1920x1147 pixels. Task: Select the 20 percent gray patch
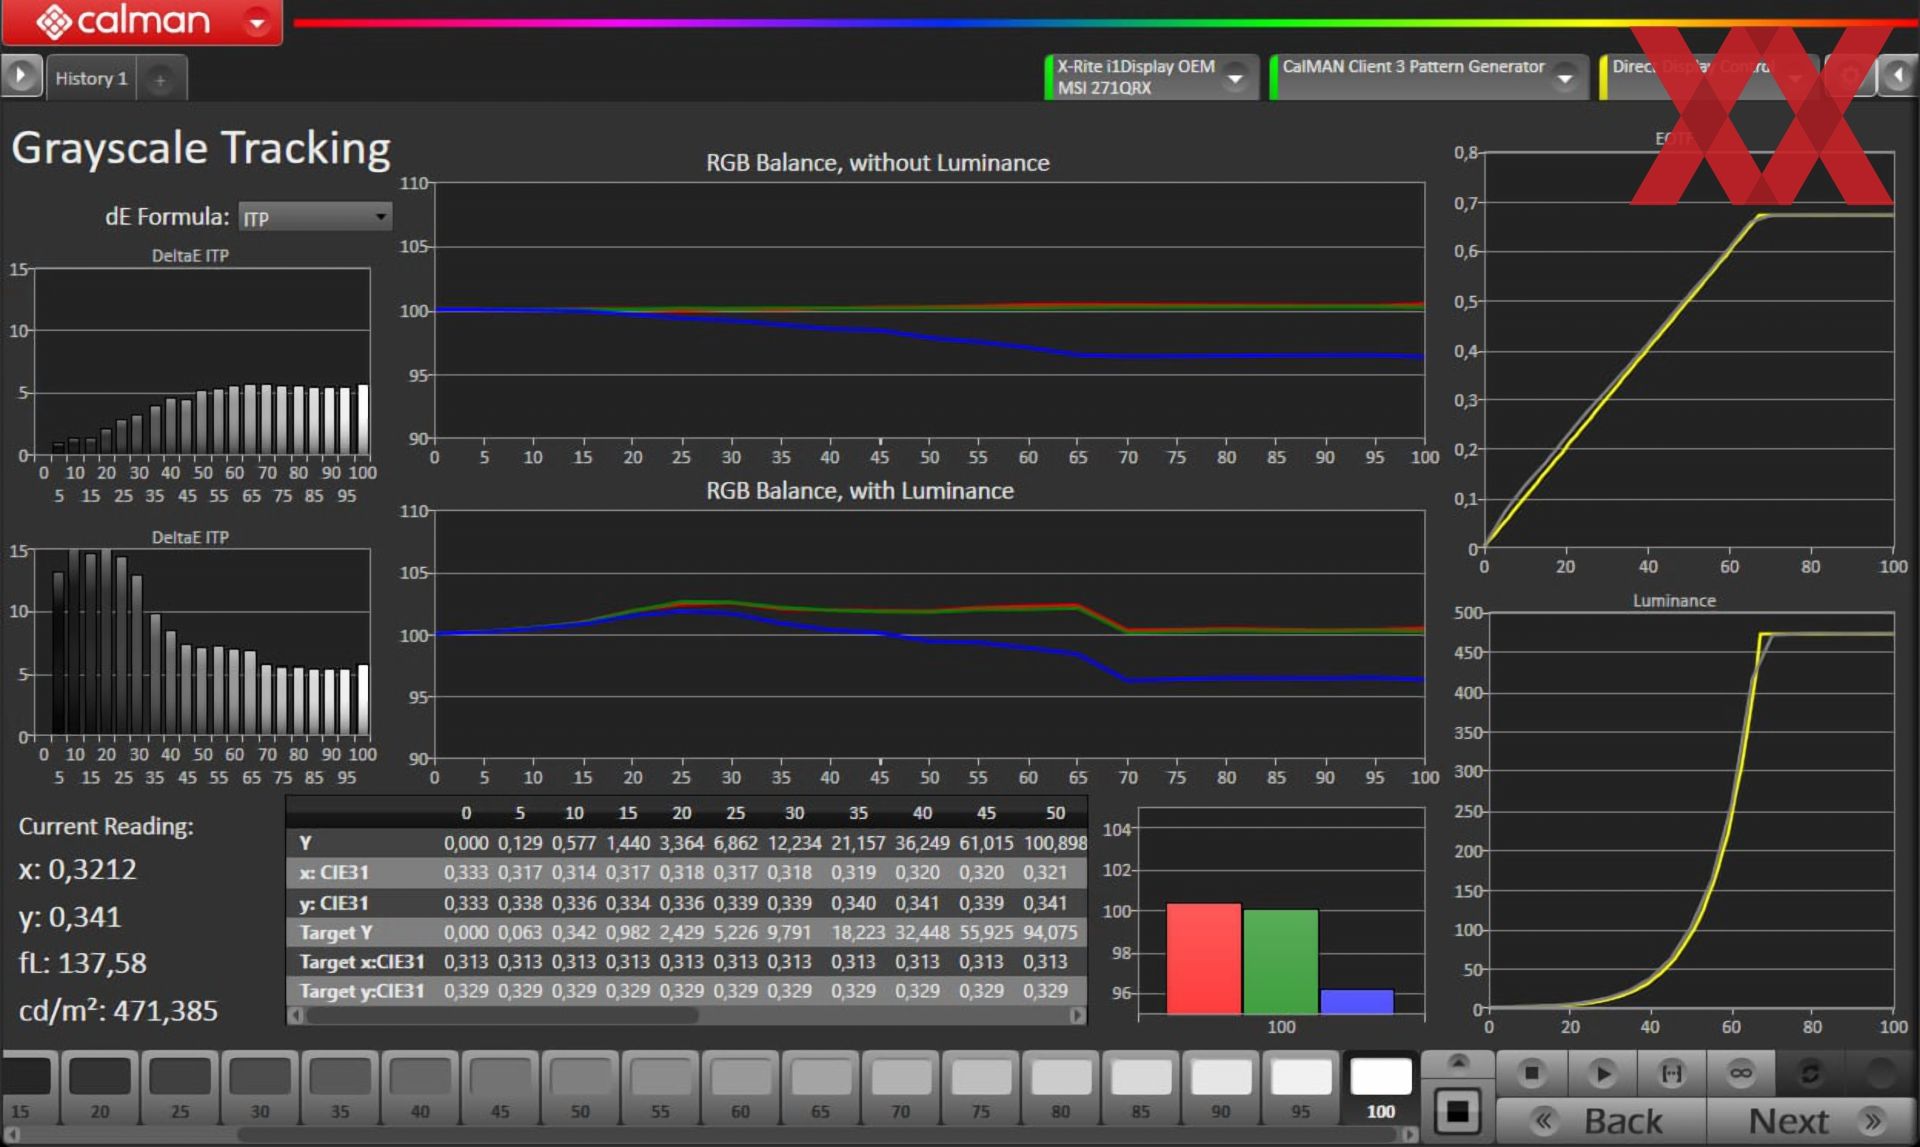[100, 1087]
